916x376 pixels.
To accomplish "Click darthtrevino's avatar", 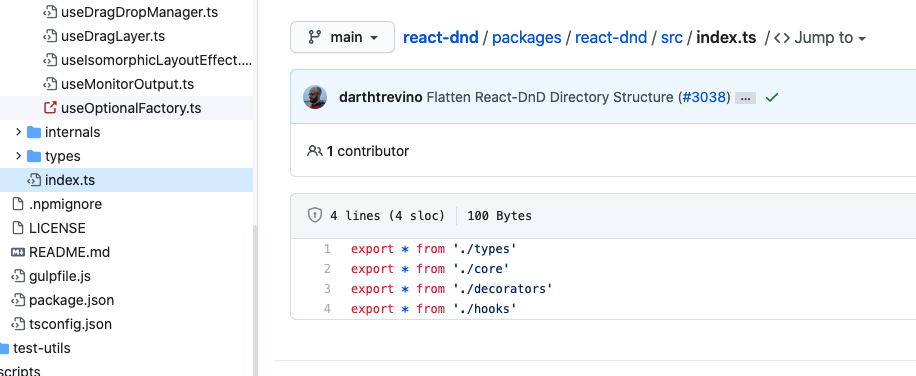I will [315, 97].
